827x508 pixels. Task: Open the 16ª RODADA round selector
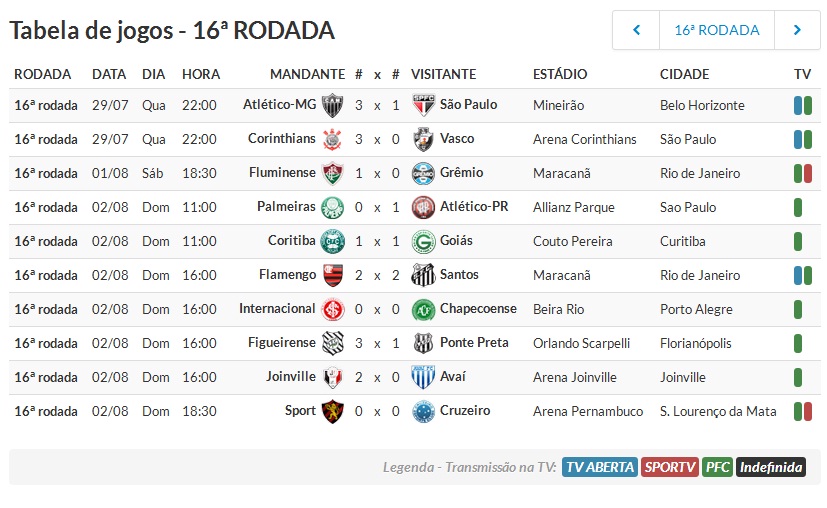click(717, 30)
